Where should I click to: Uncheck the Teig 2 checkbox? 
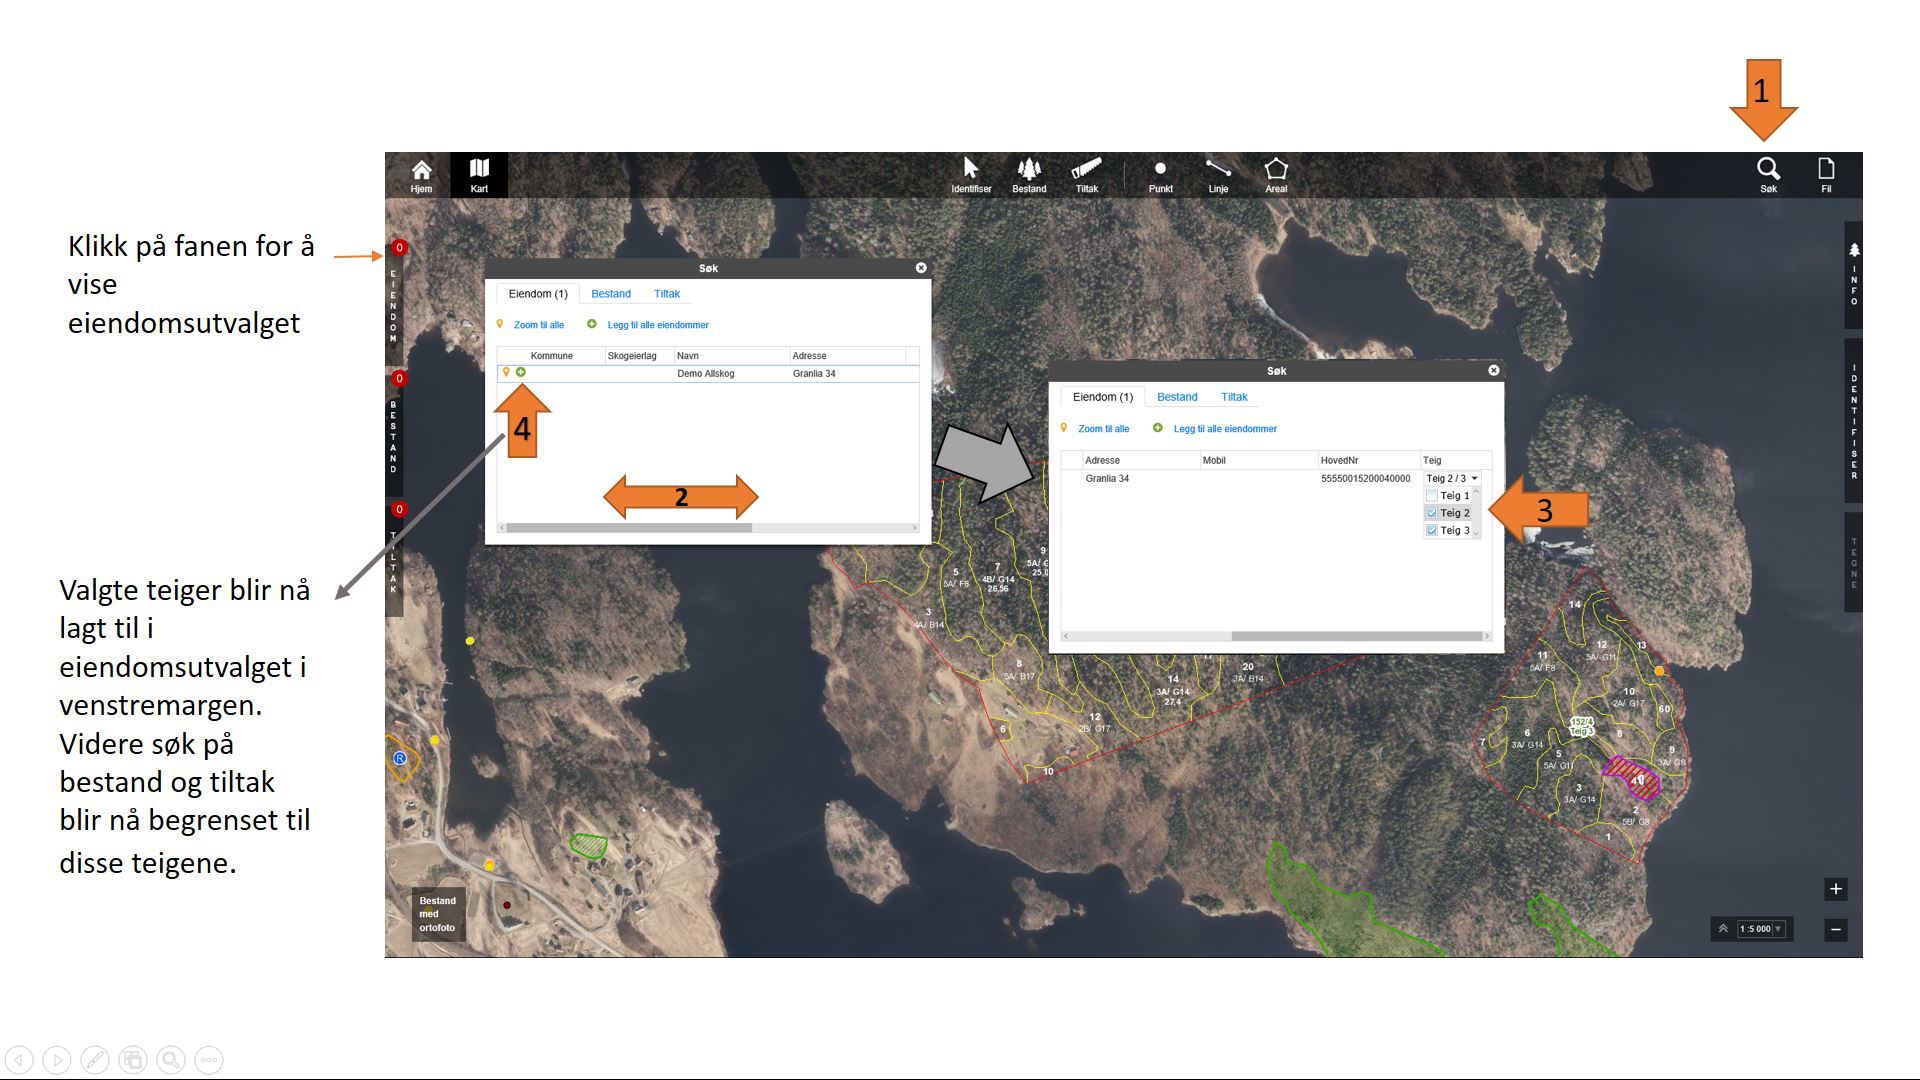pos(1432,513)
